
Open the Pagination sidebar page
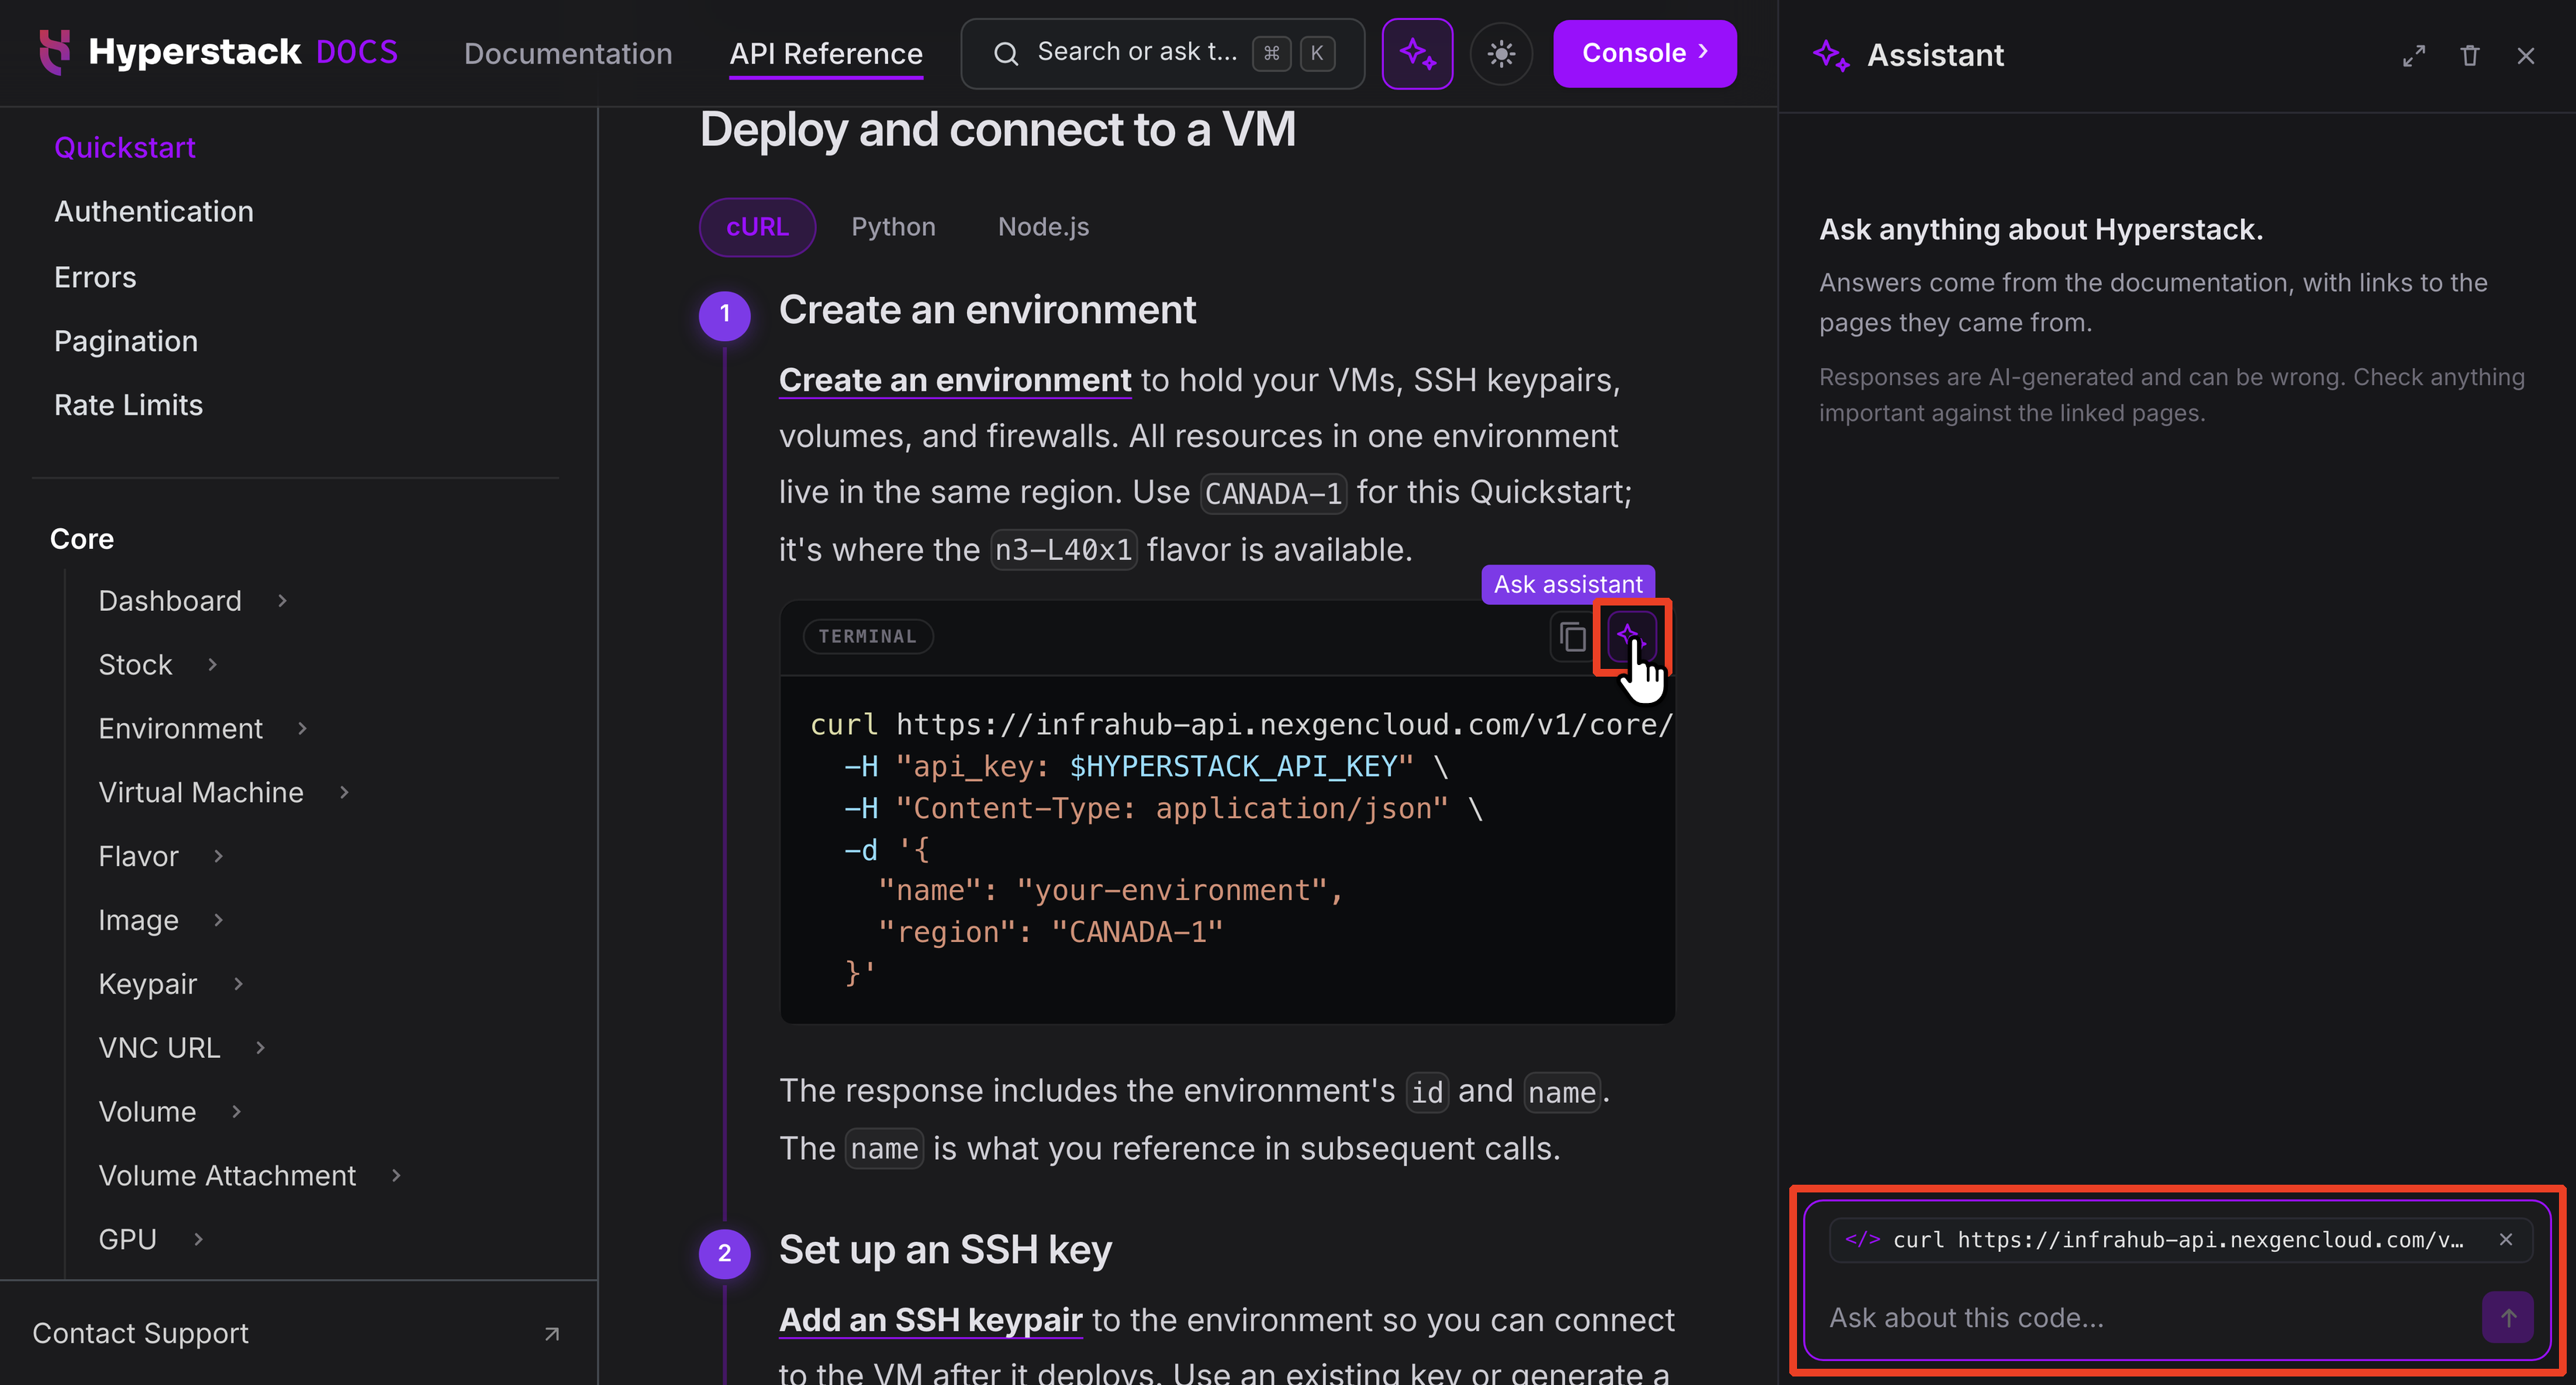(126, 341)
